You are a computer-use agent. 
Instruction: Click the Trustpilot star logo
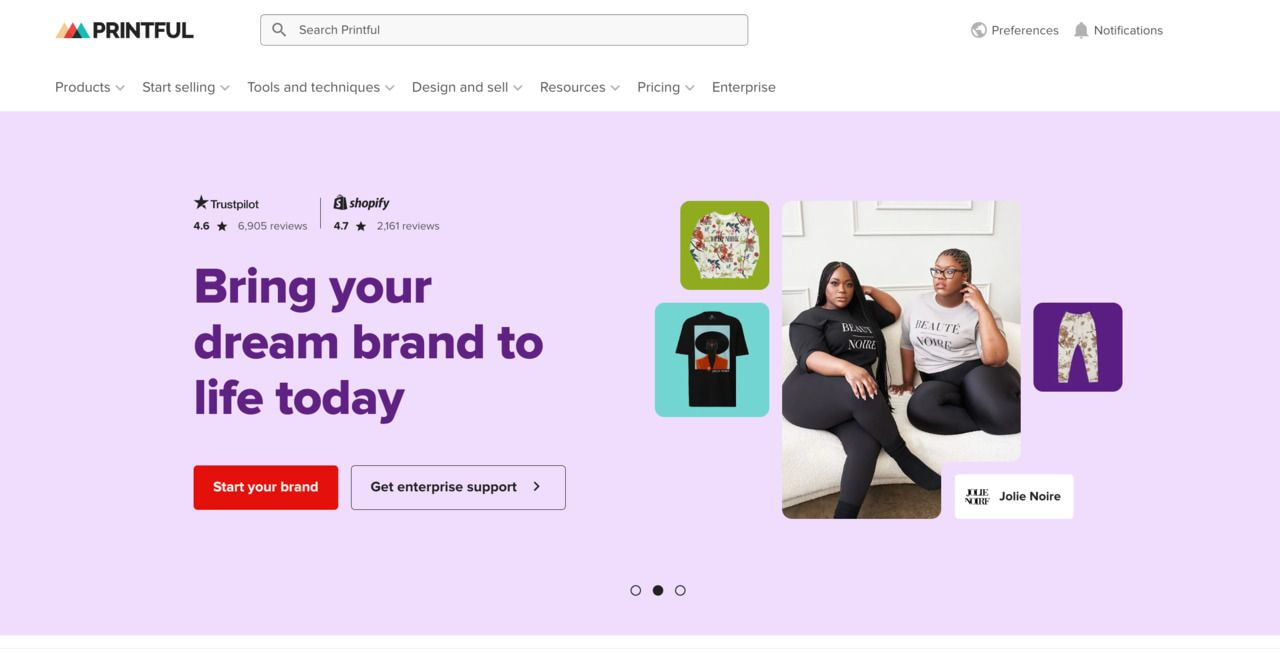tap(201, 202)
